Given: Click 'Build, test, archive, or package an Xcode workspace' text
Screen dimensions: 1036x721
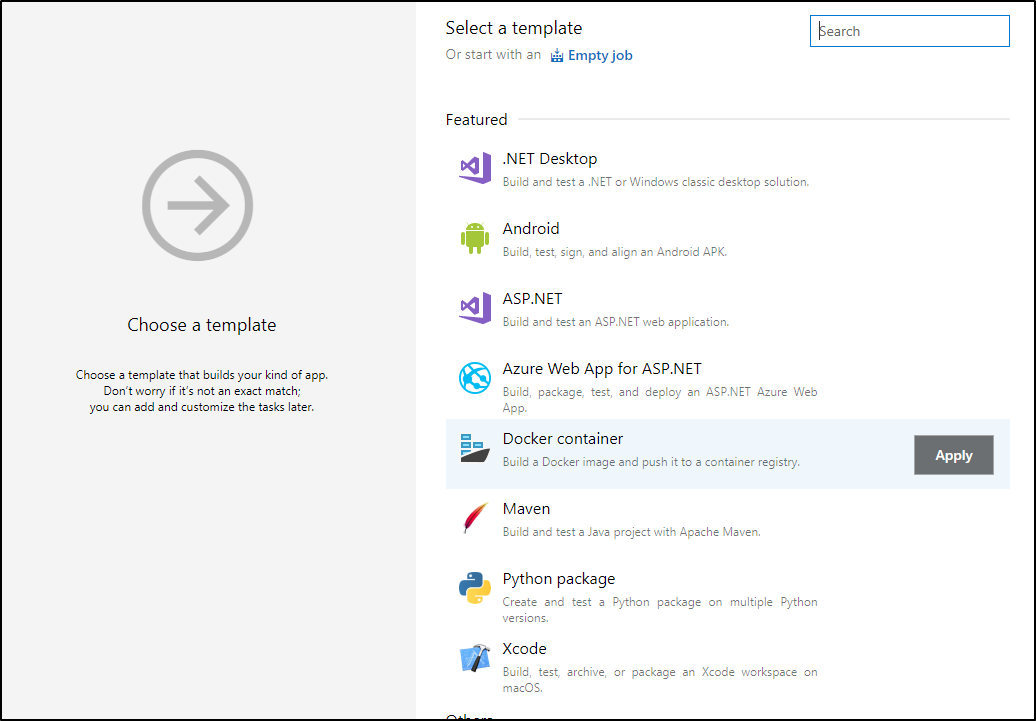Looking at the screenshot, I should (660, 679).
